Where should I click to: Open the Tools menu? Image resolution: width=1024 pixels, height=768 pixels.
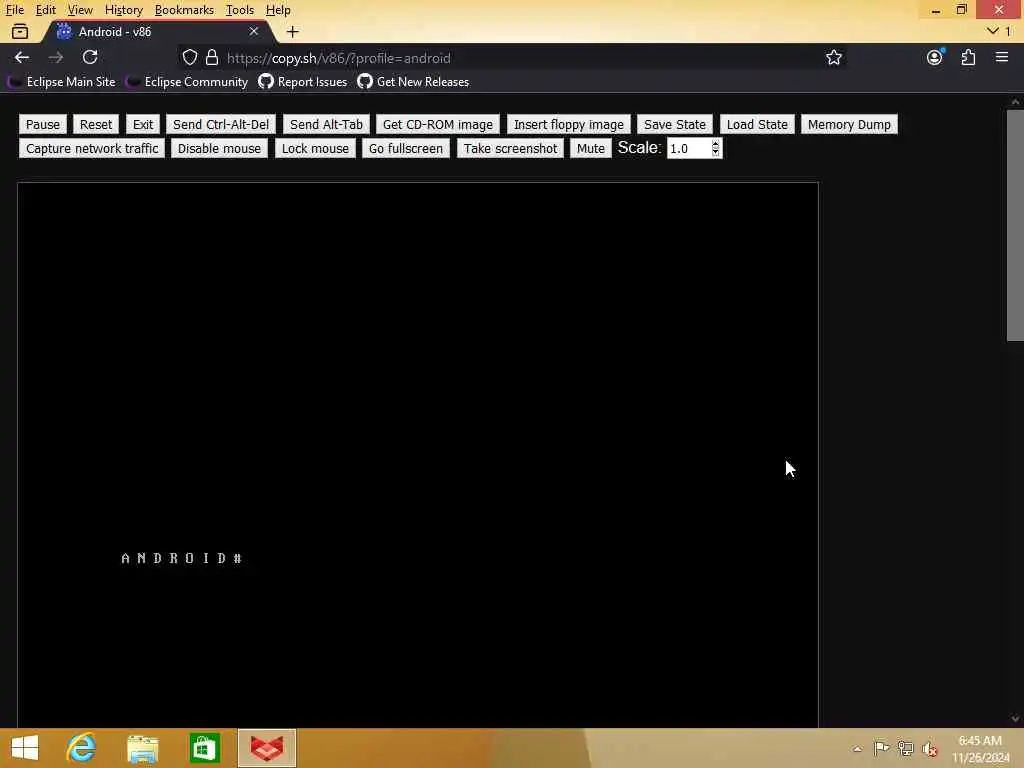click(240, 10)
